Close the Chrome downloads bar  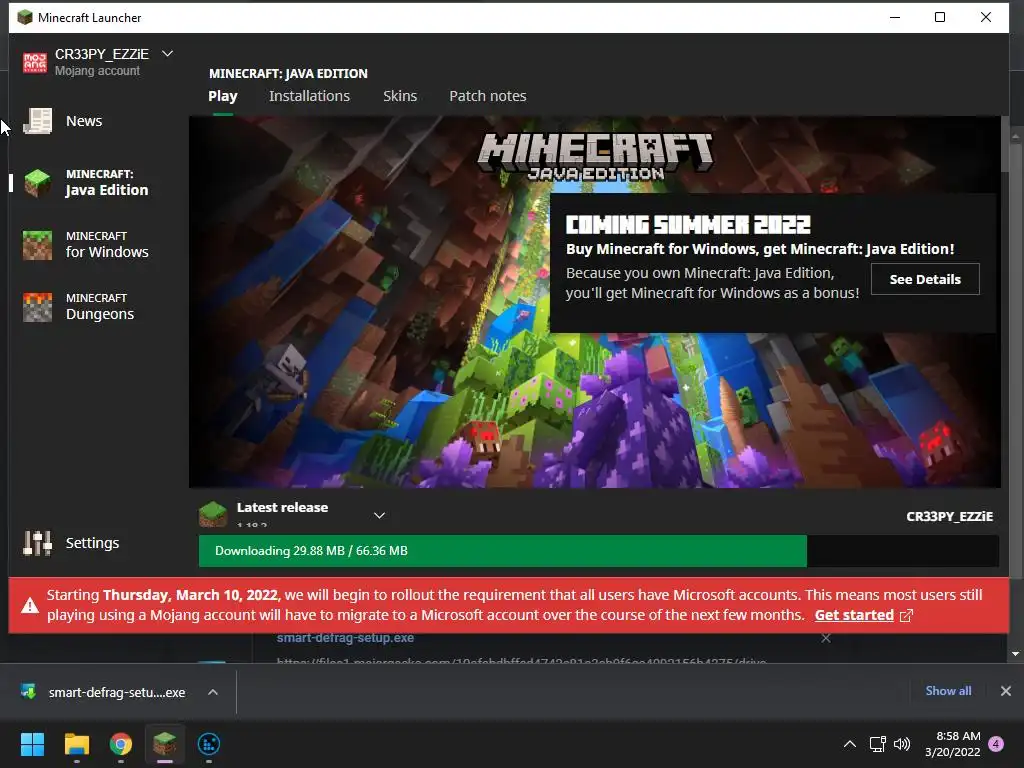coord(1006,691)
